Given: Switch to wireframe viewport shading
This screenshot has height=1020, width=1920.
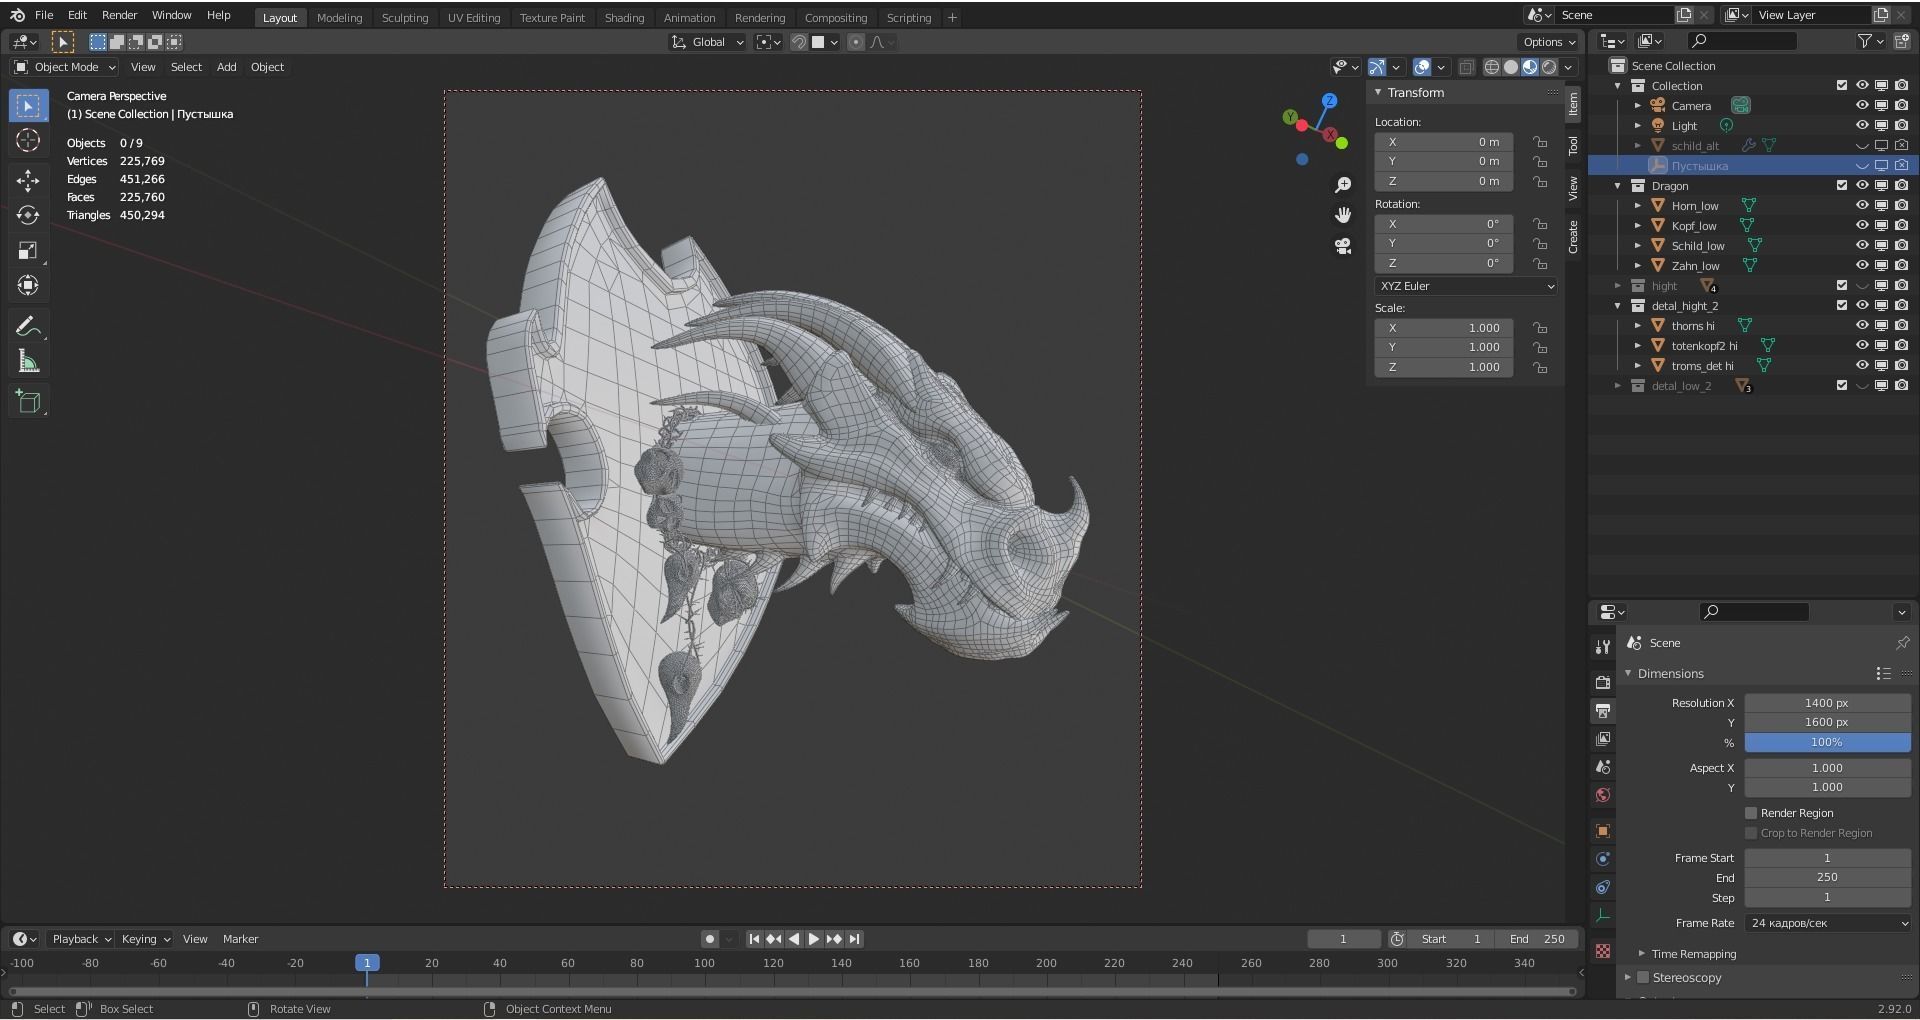Looking at the screenshot, I should 1492,67.
